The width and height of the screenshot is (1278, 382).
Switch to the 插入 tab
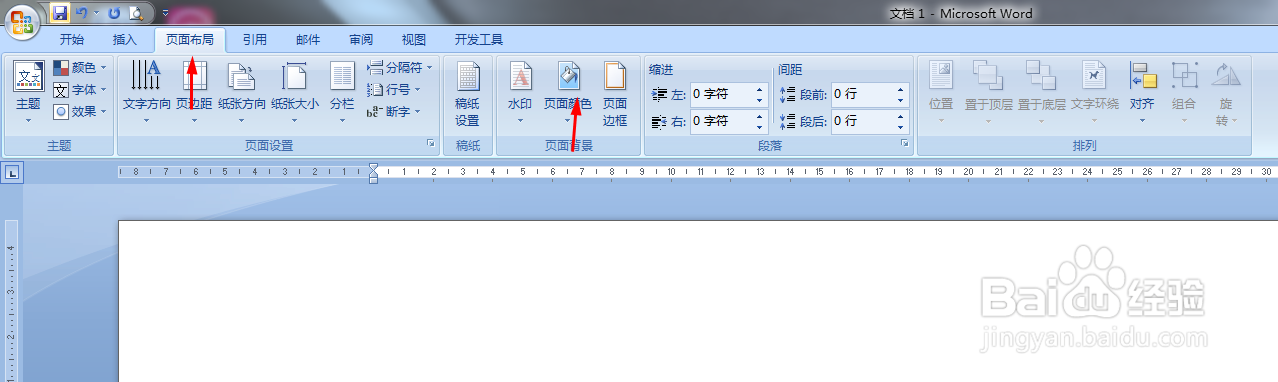124,40
